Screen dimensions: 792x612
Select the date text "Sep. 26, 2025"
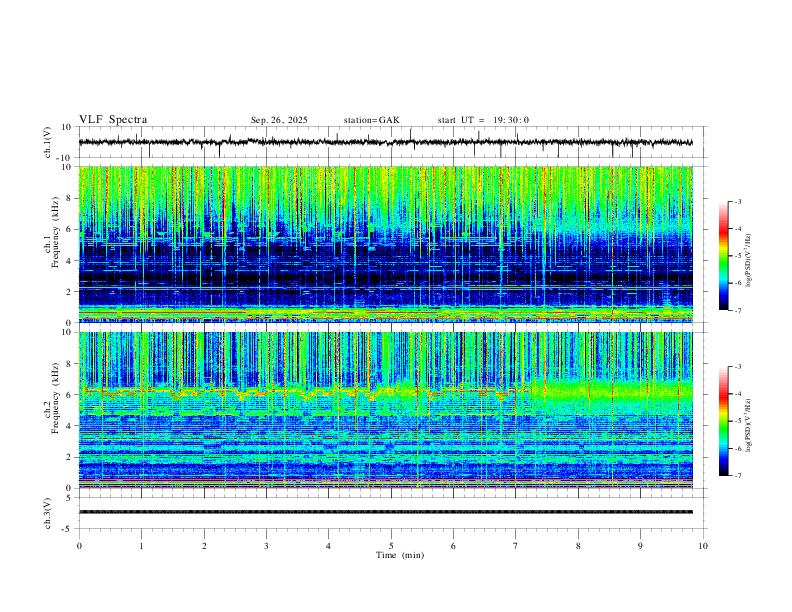[279, 120]
